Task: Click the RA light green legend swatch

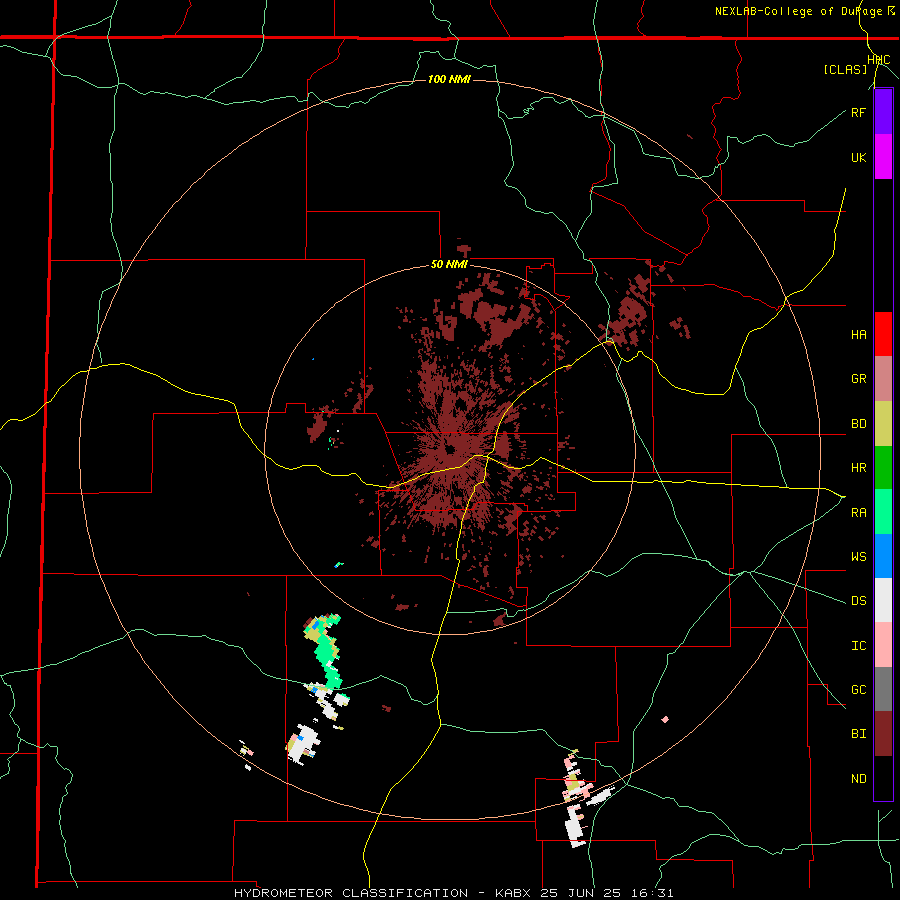Action: [x=883, y=512]
